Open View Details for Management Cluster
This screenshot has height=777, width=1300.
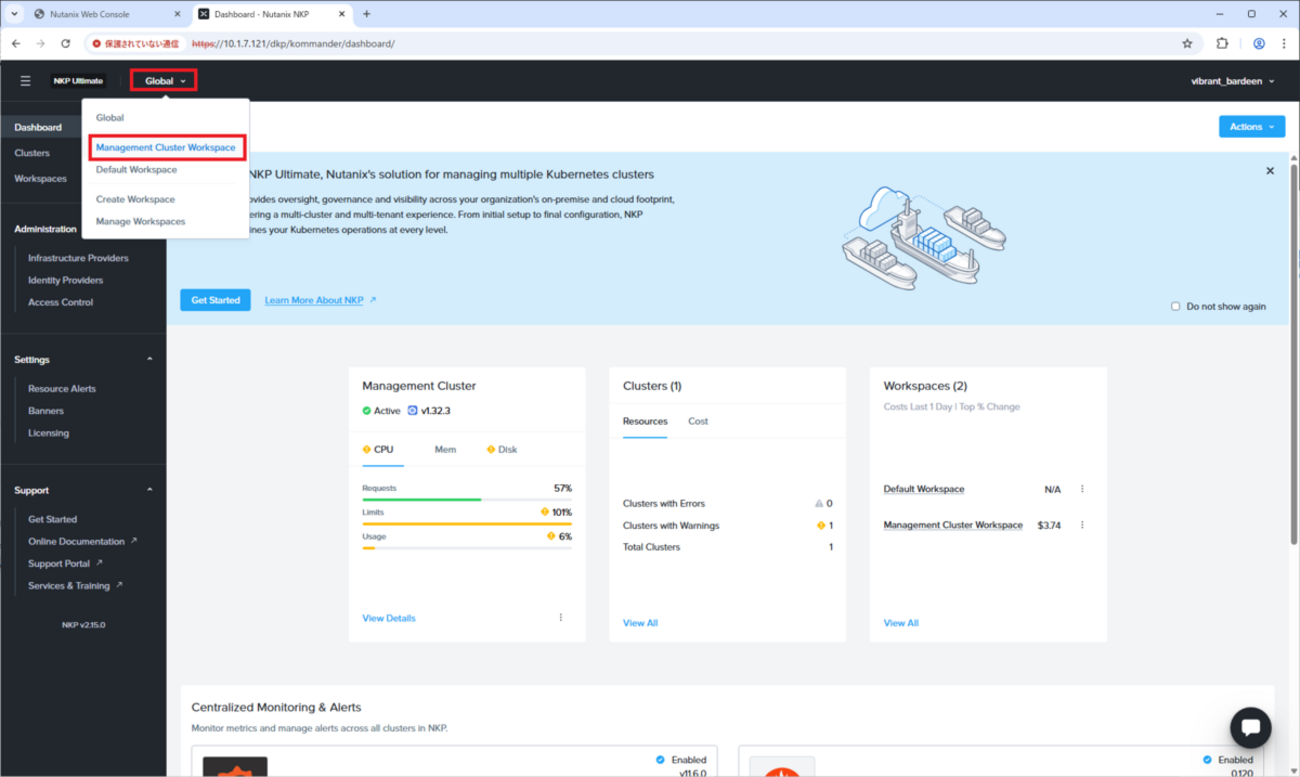click(389, 618)
